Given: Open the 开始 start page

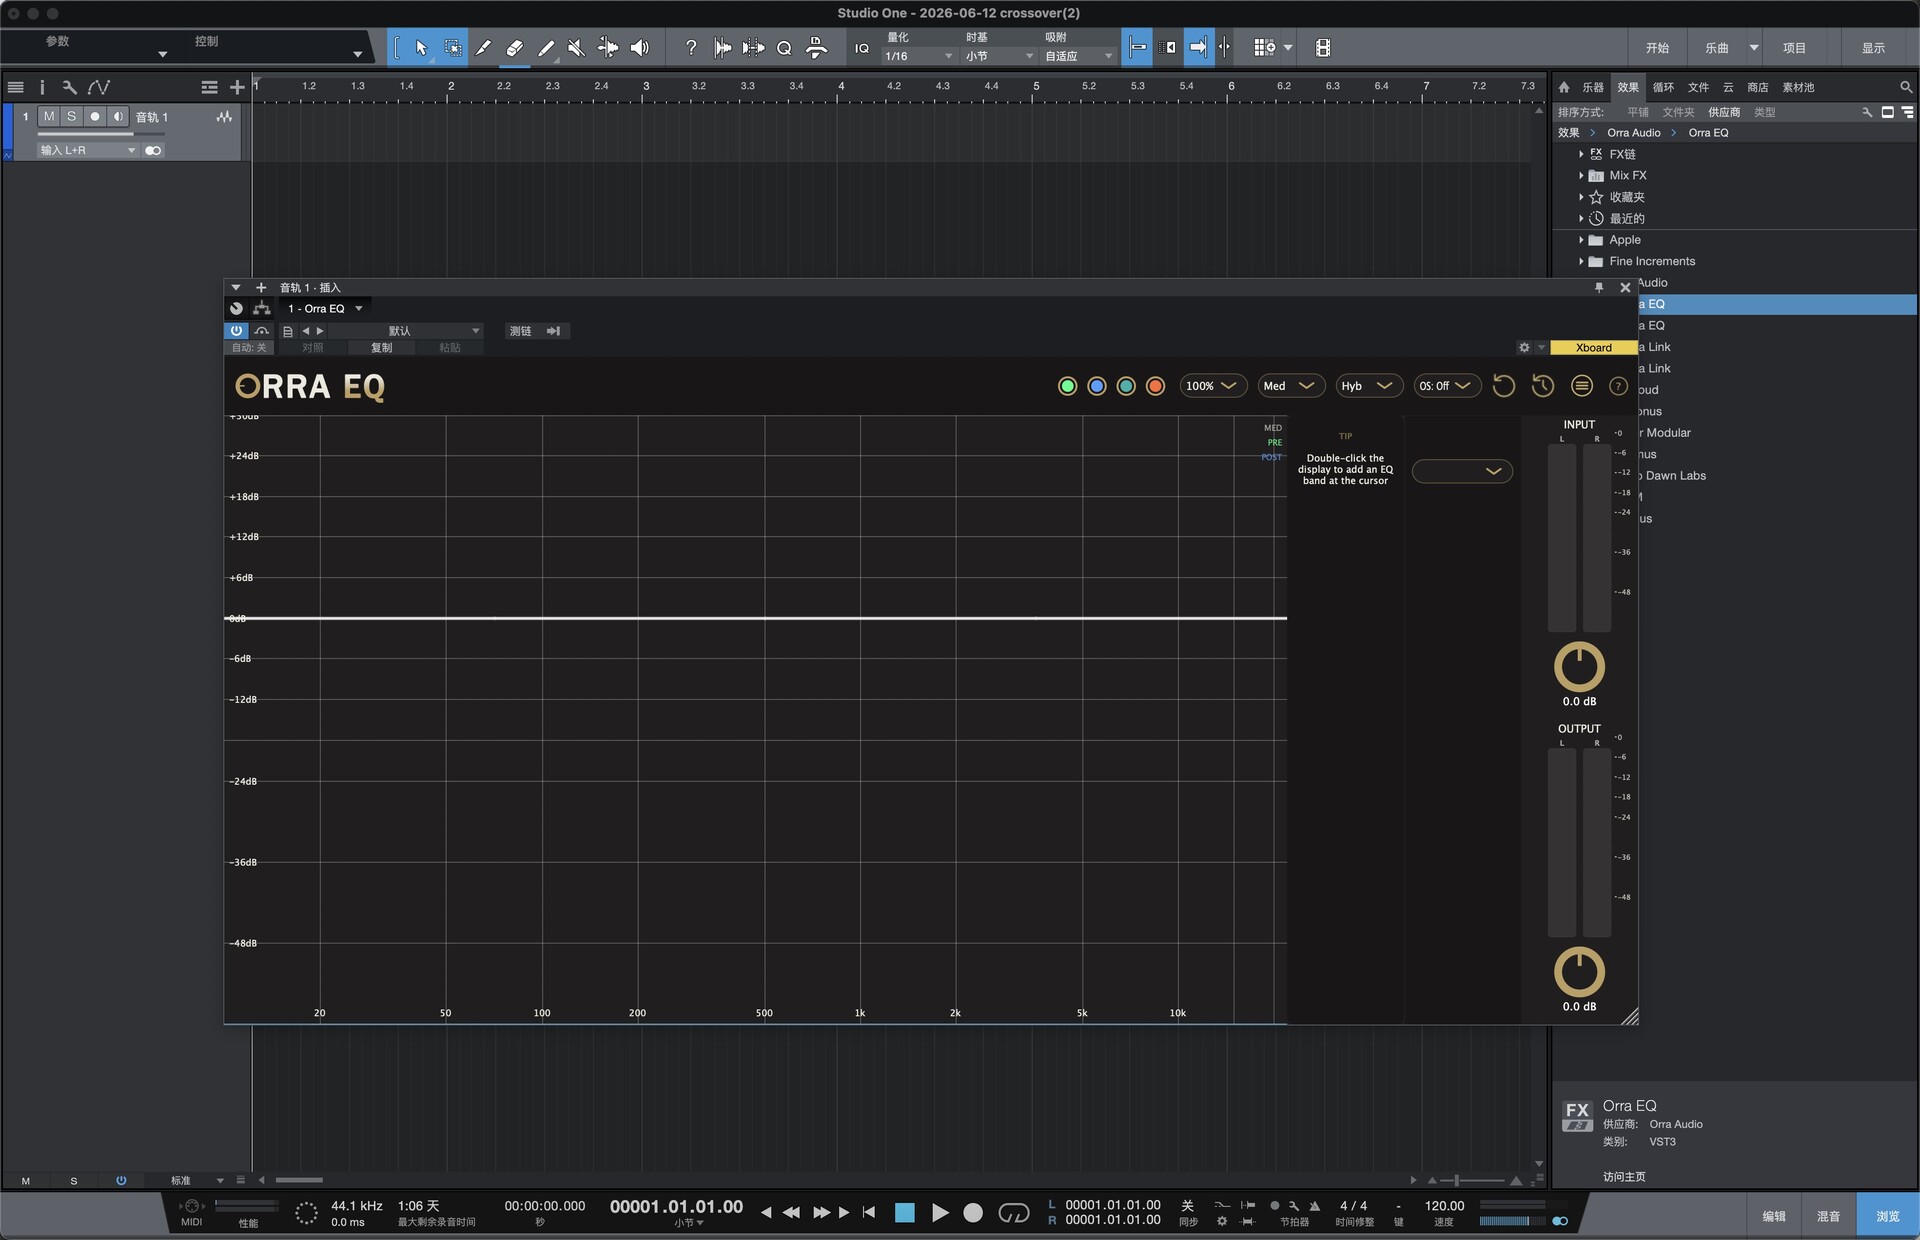Looking at the screenshot, I should coord(1657,48).
